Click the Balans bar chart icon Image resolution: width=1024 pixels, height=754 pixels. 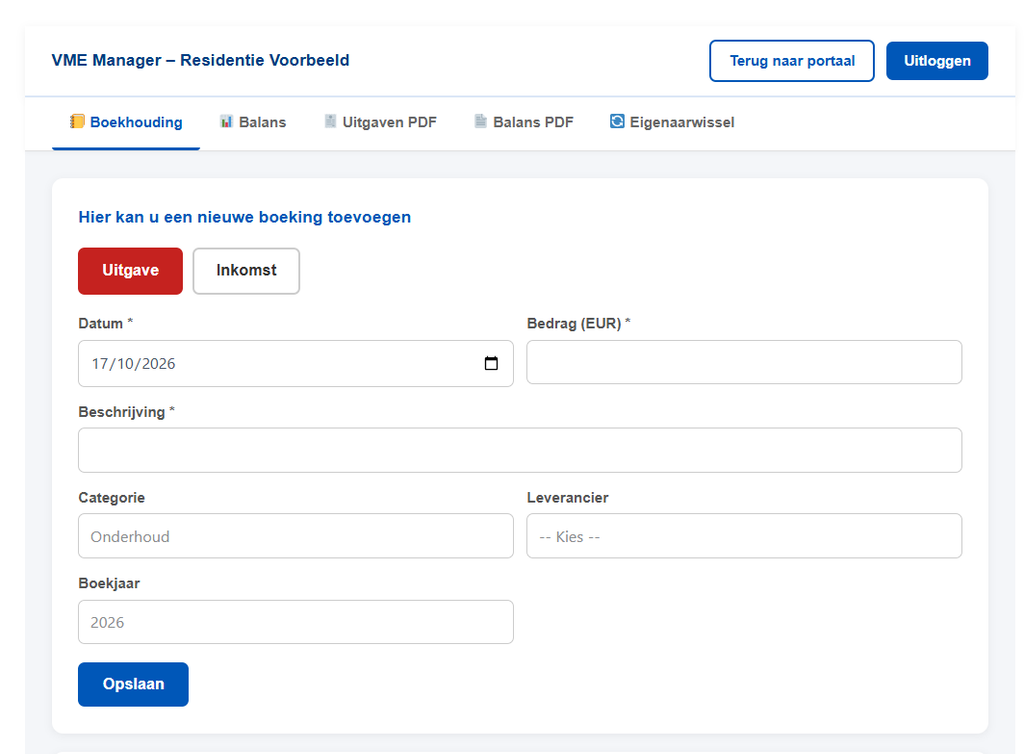click(x=227, y=121)
